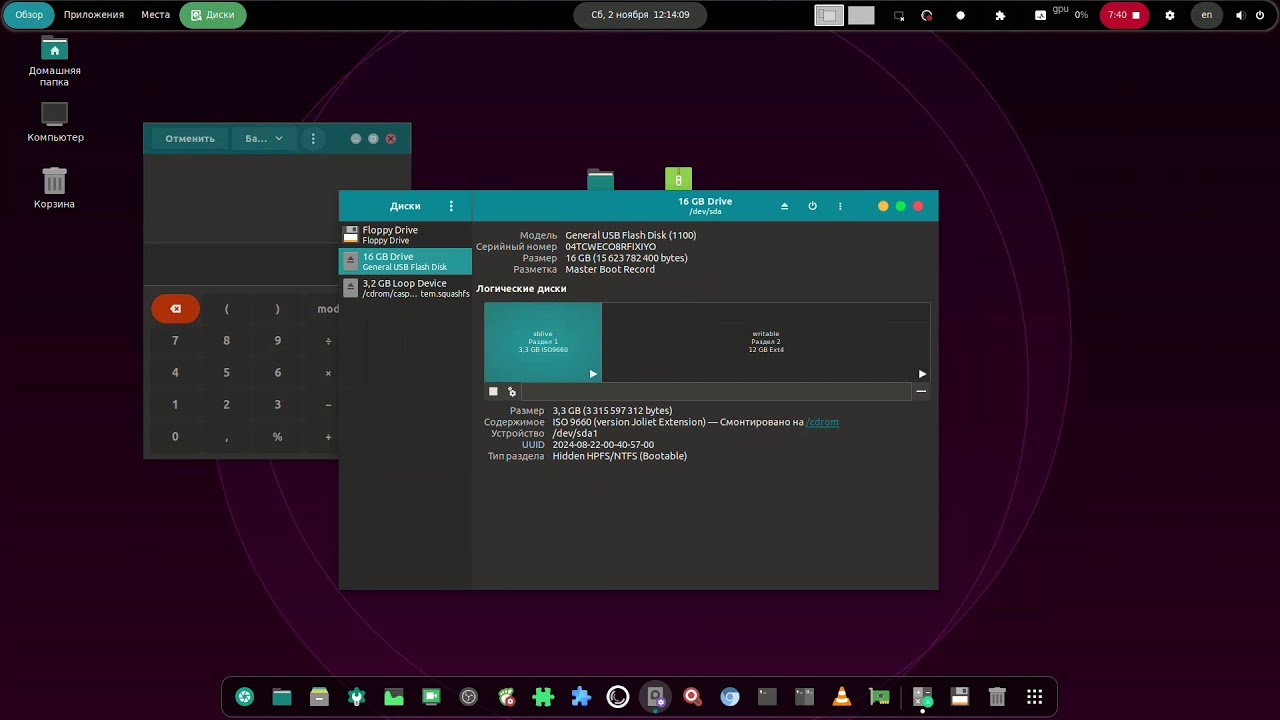Viewport: 1280px width, 720px height.
Task: Open the Обзор activities overview
Action: pyautogui.click(x=29, y=15)
